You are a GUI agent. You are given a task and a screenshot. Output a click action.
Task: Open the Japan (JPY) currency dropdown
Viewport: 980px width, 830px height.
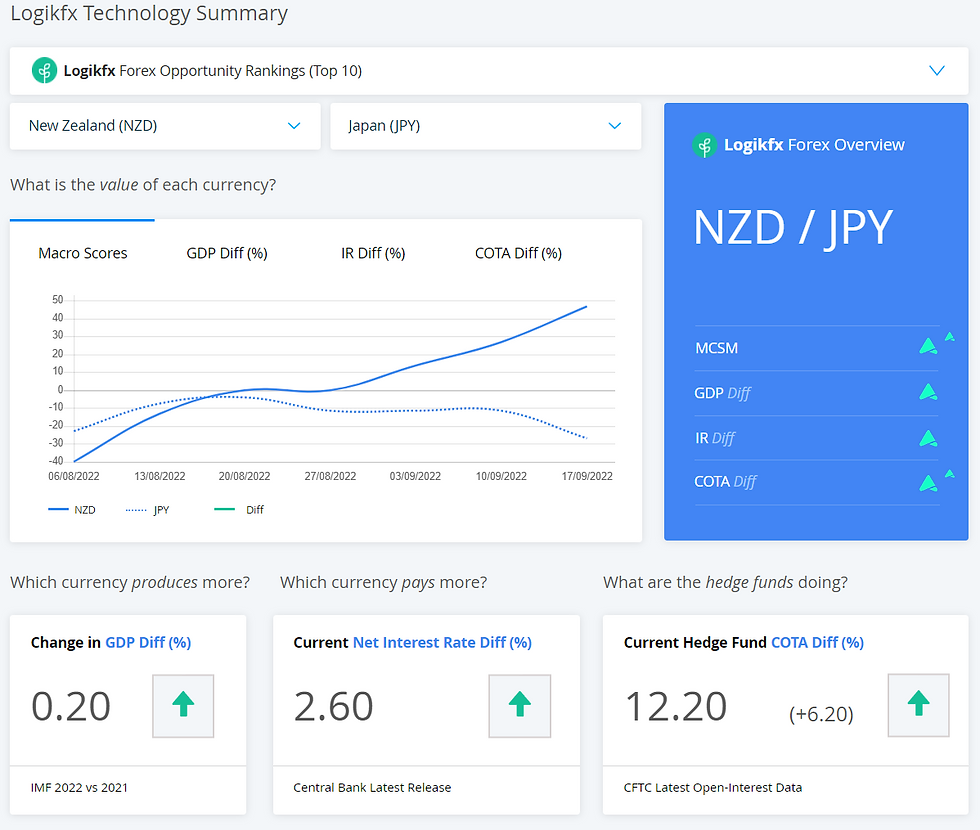coord(486,126)
